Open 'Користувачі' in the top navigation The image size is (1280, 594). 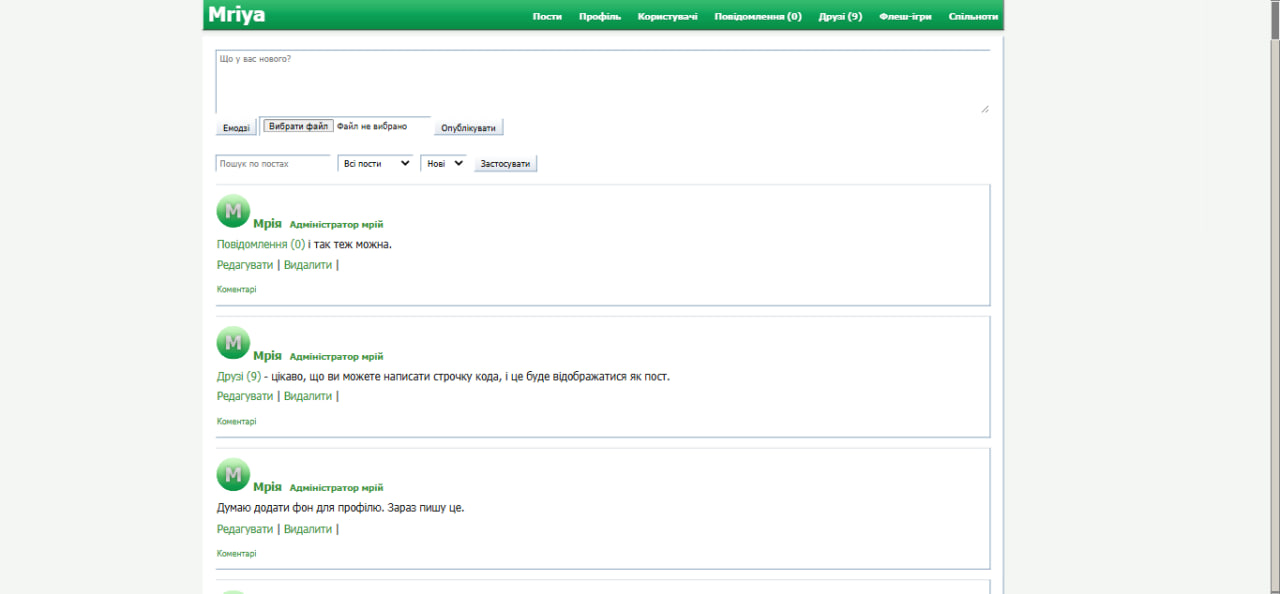pos(668,16)
